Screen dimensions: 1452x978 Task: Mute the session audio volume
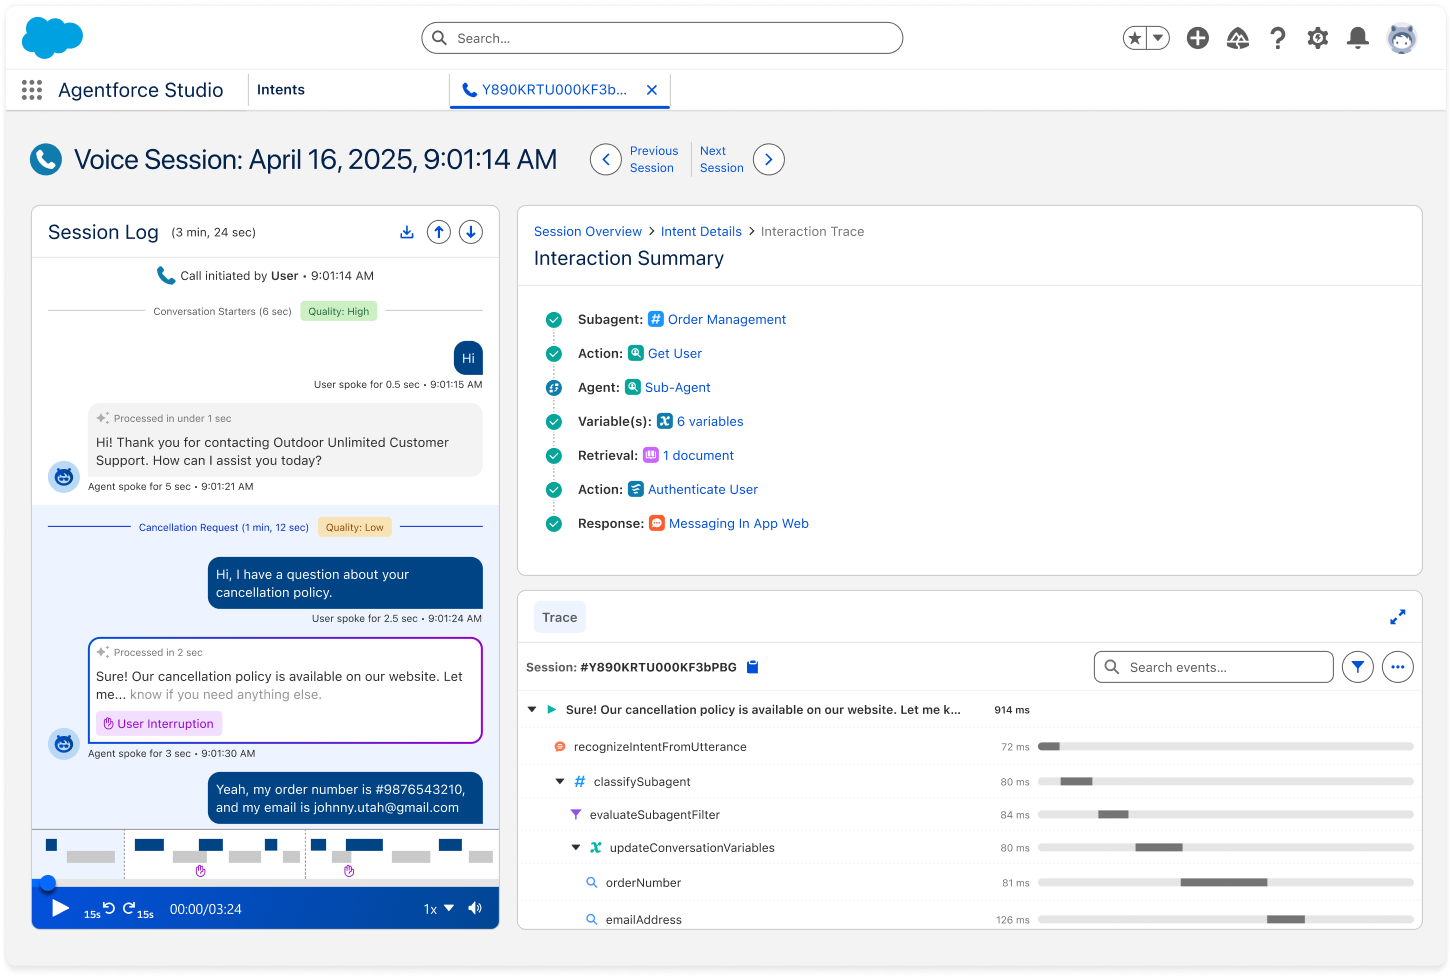475,909
